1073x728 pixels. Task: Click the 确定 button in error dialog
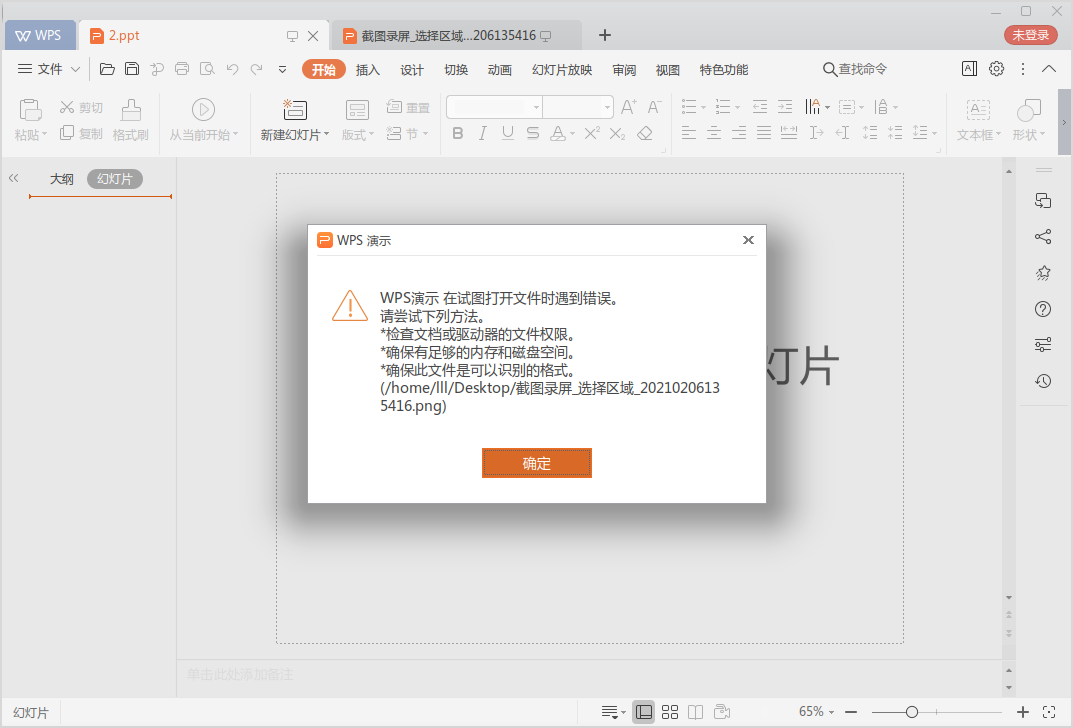[x=537, y=463]
